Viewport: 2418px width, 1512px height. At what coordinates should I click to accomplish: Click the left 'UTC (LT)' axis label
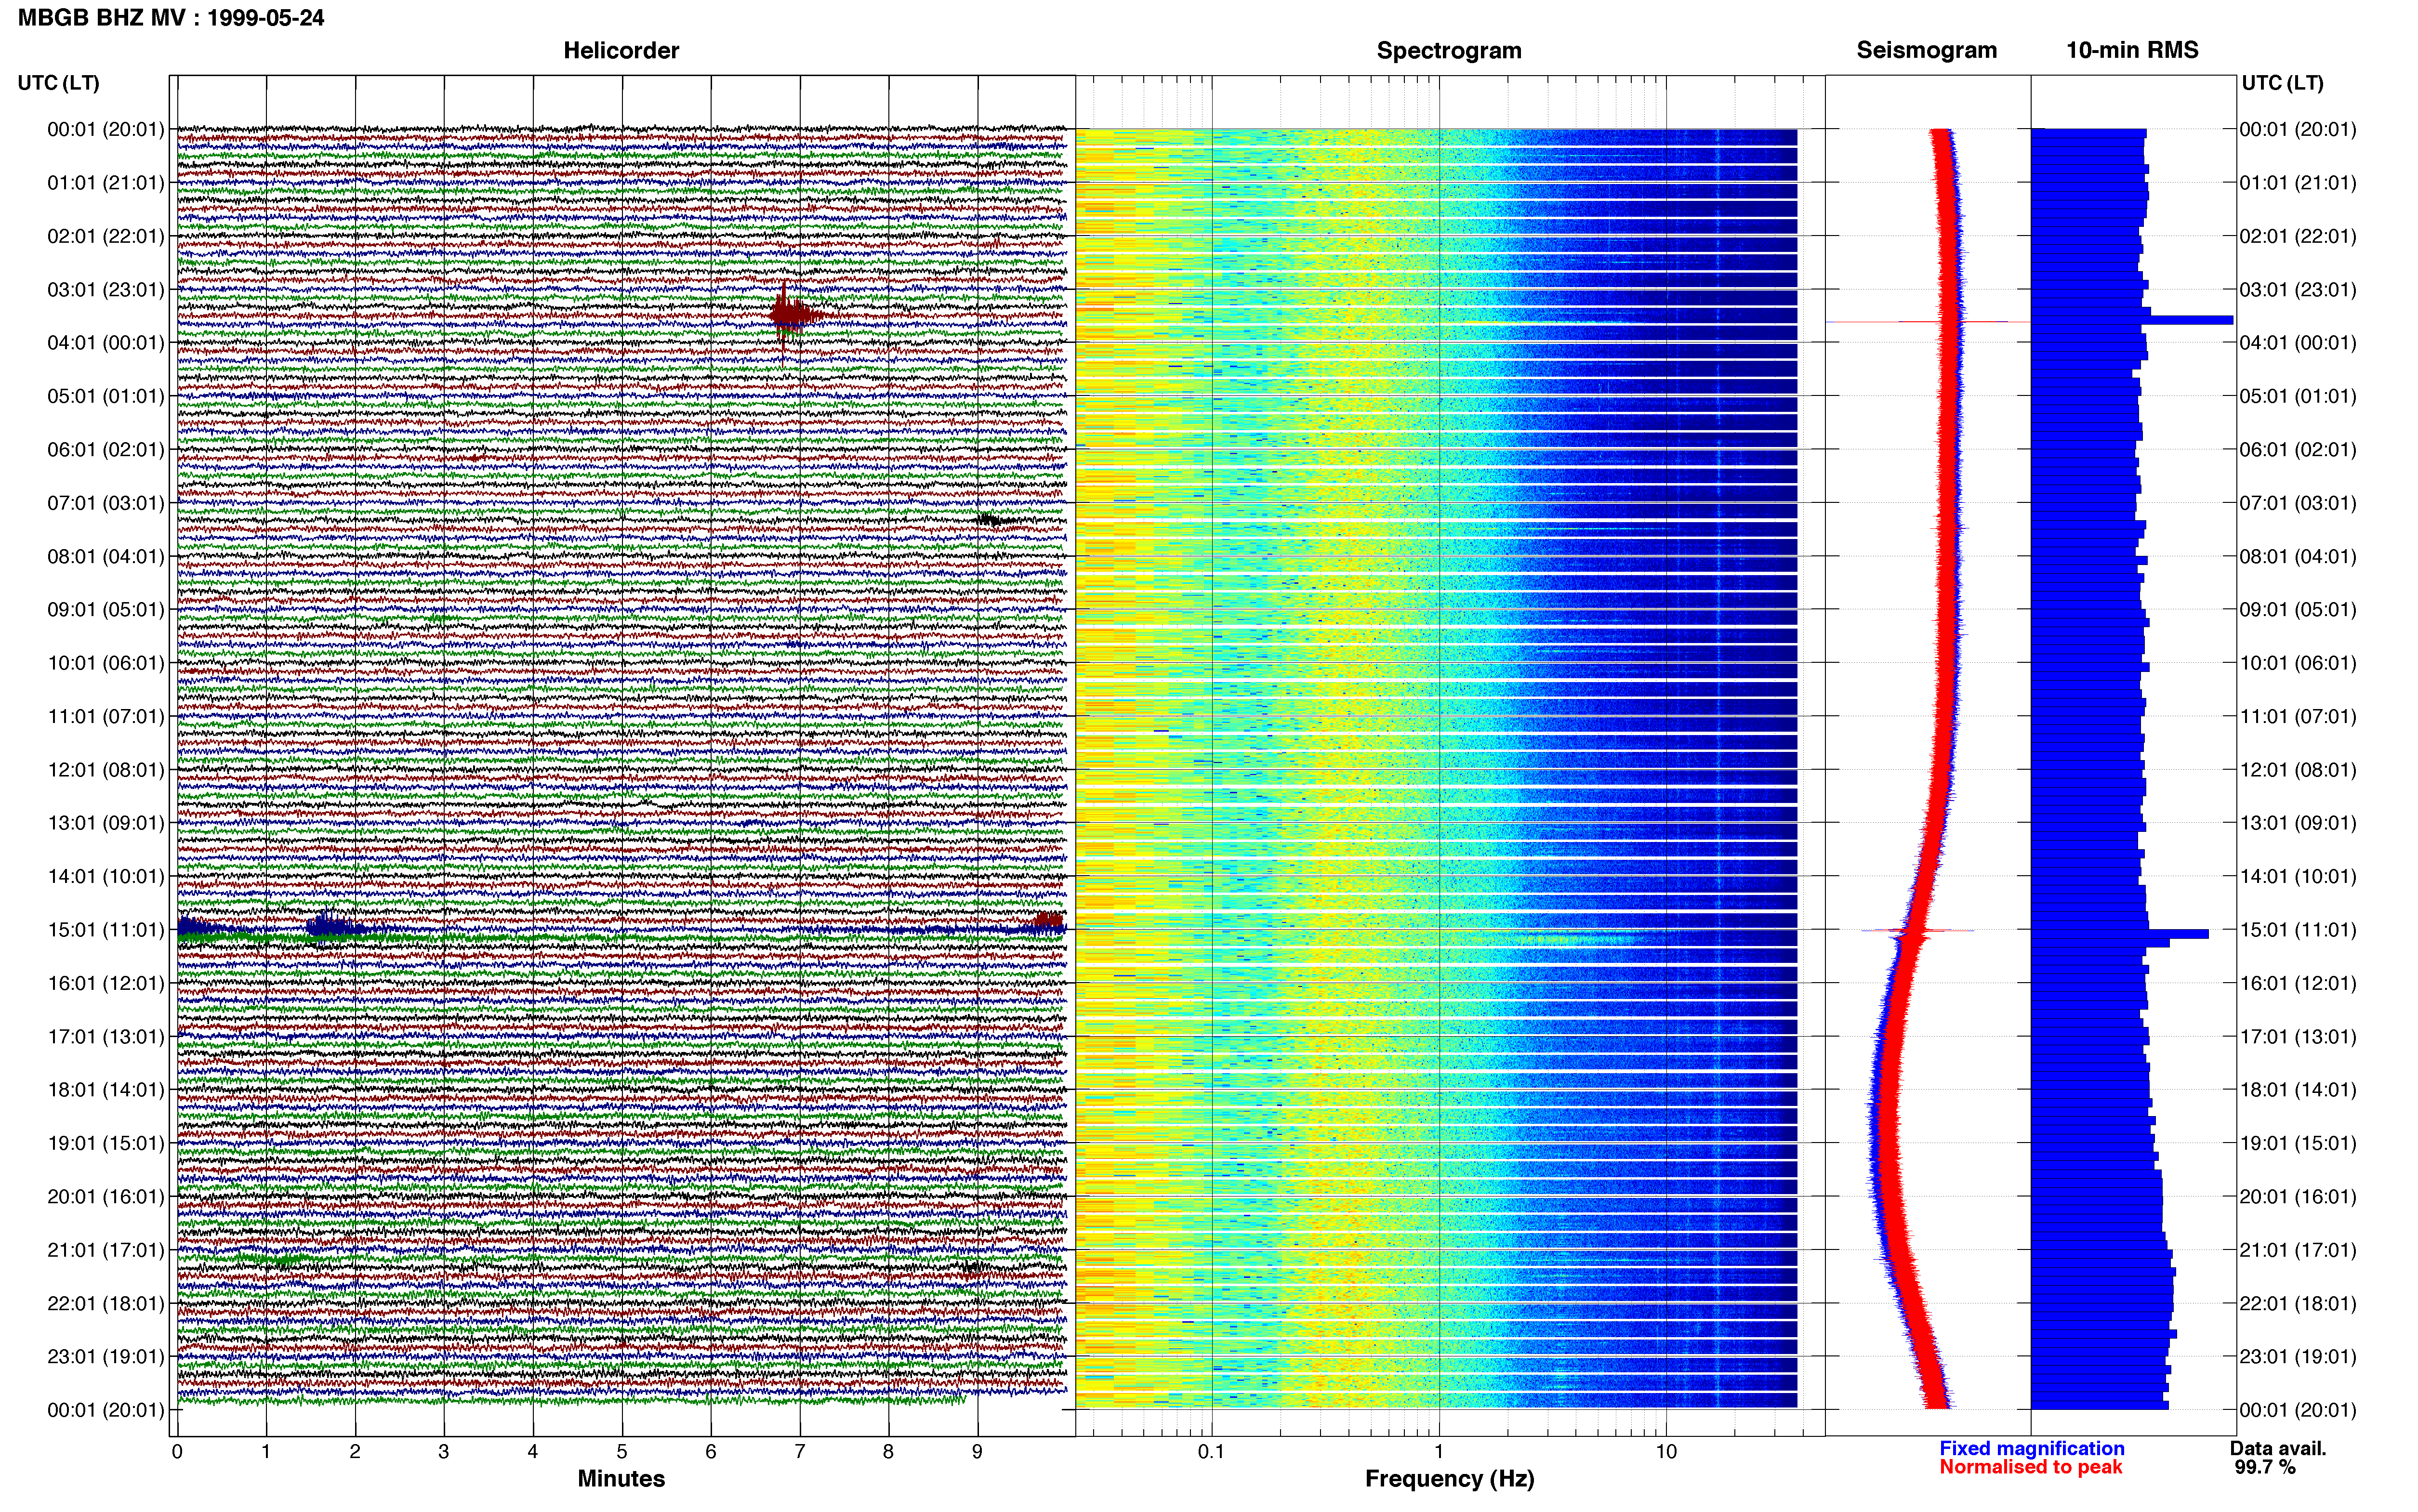tap(58, 83)
